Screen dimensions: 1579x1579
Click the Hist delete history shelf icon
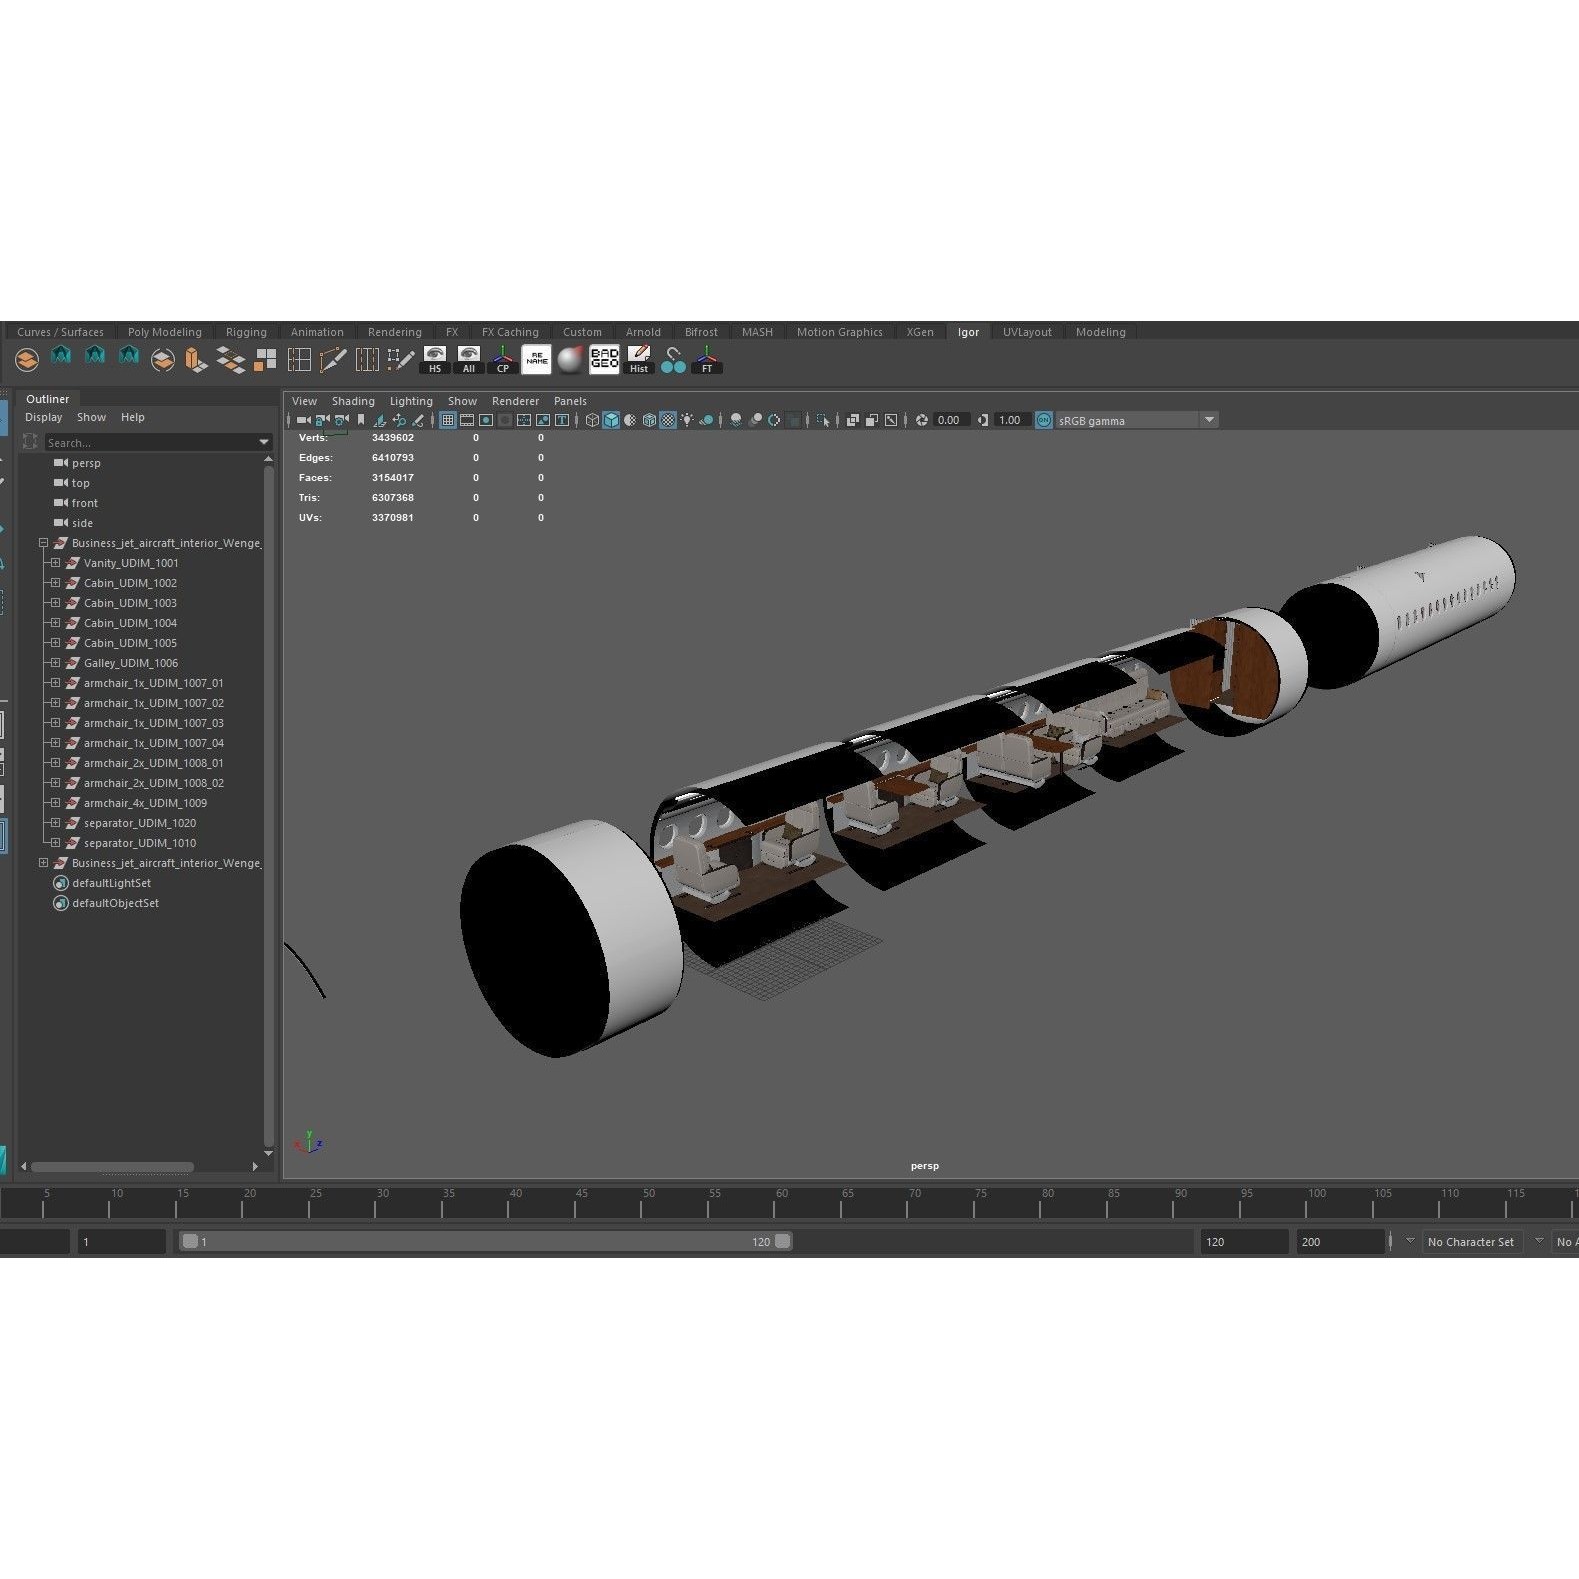tap(638, 360)
